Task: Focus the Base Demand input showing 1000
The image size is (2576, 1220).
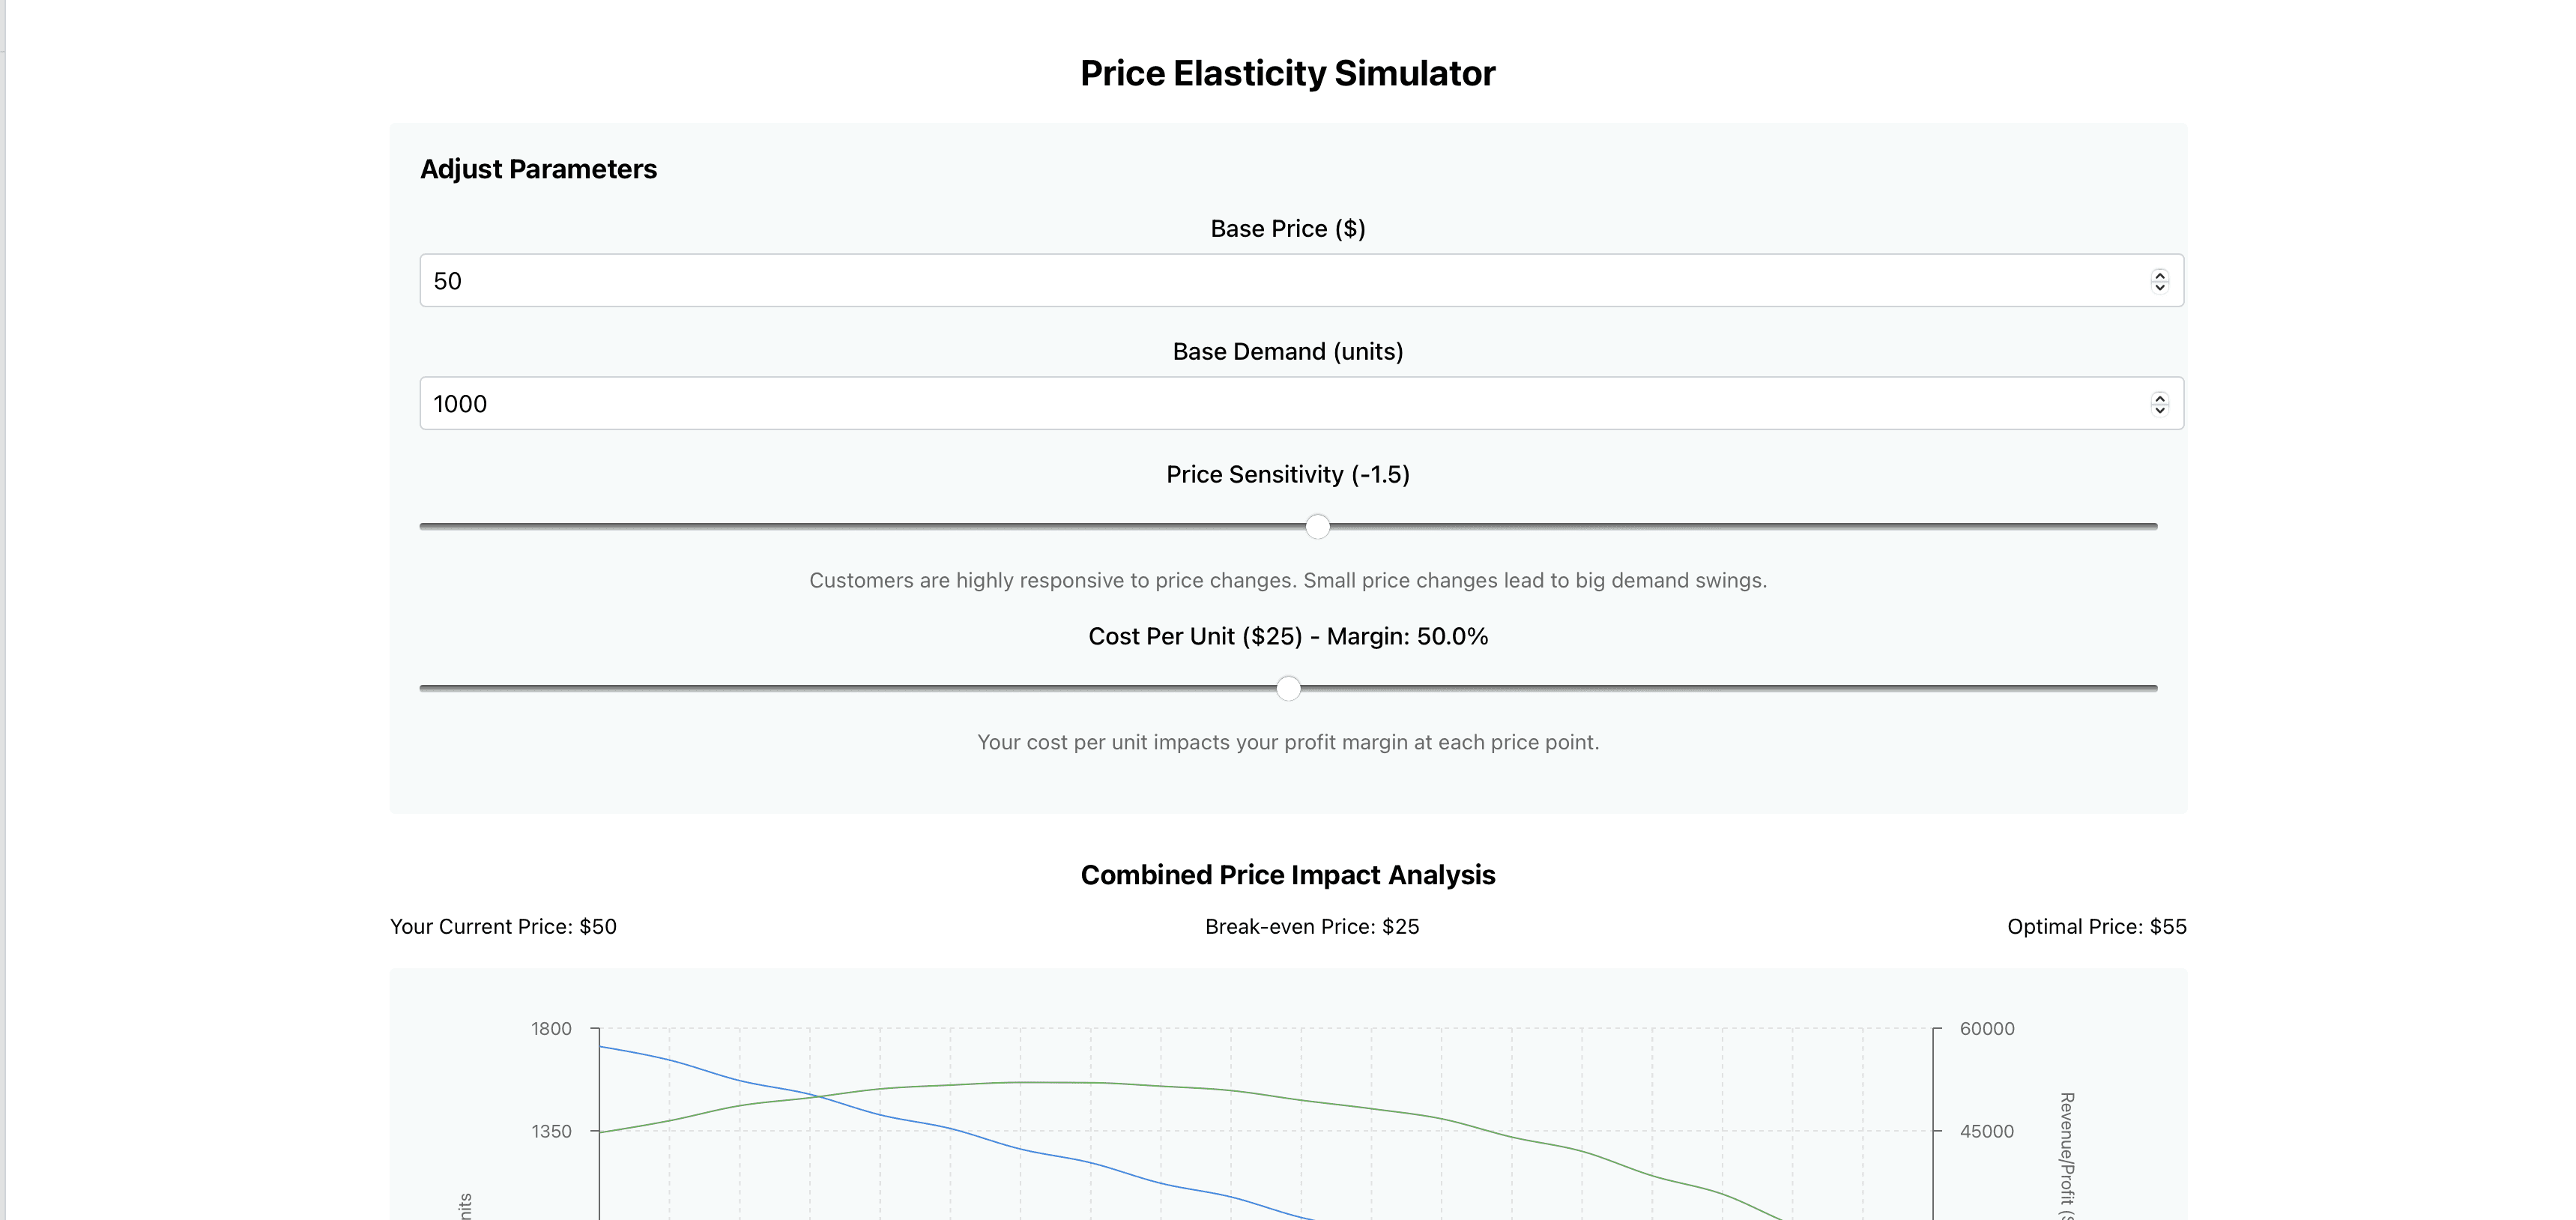Action: click(1301, 404)
